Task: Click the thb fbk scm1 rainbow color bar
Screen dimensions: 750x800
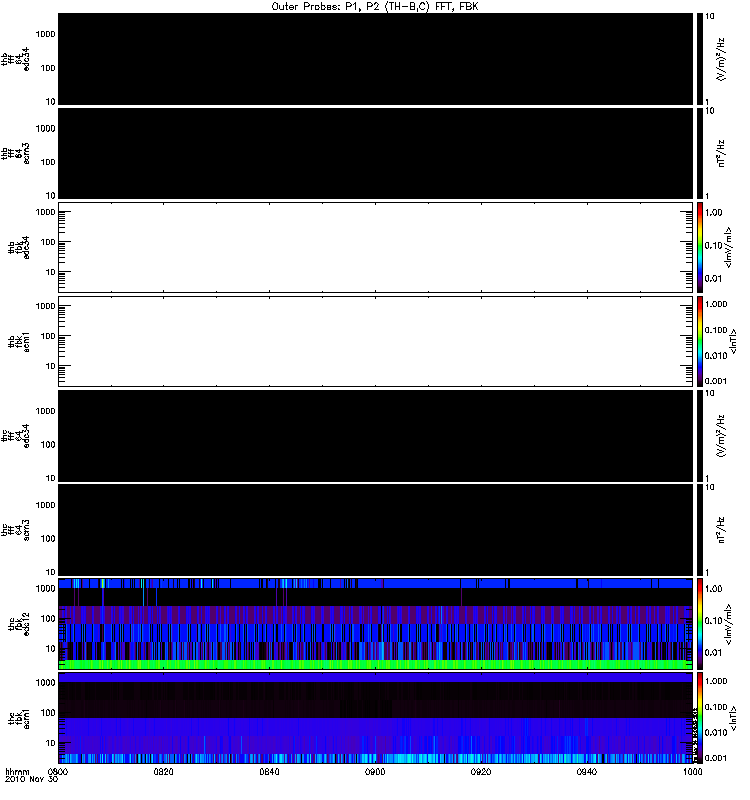Action: [700, 341]
